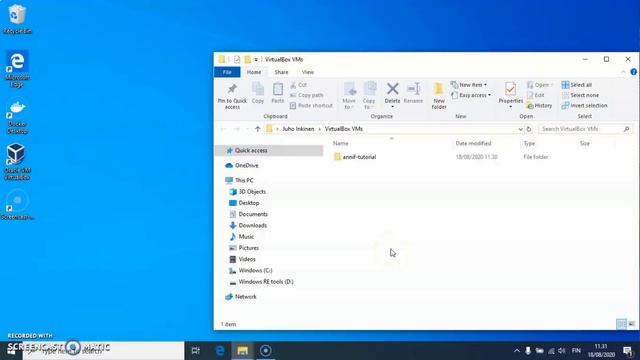Screen dimensions: 640x360
Task: Open Explorer help question mark icon
Action: (633, 72)
